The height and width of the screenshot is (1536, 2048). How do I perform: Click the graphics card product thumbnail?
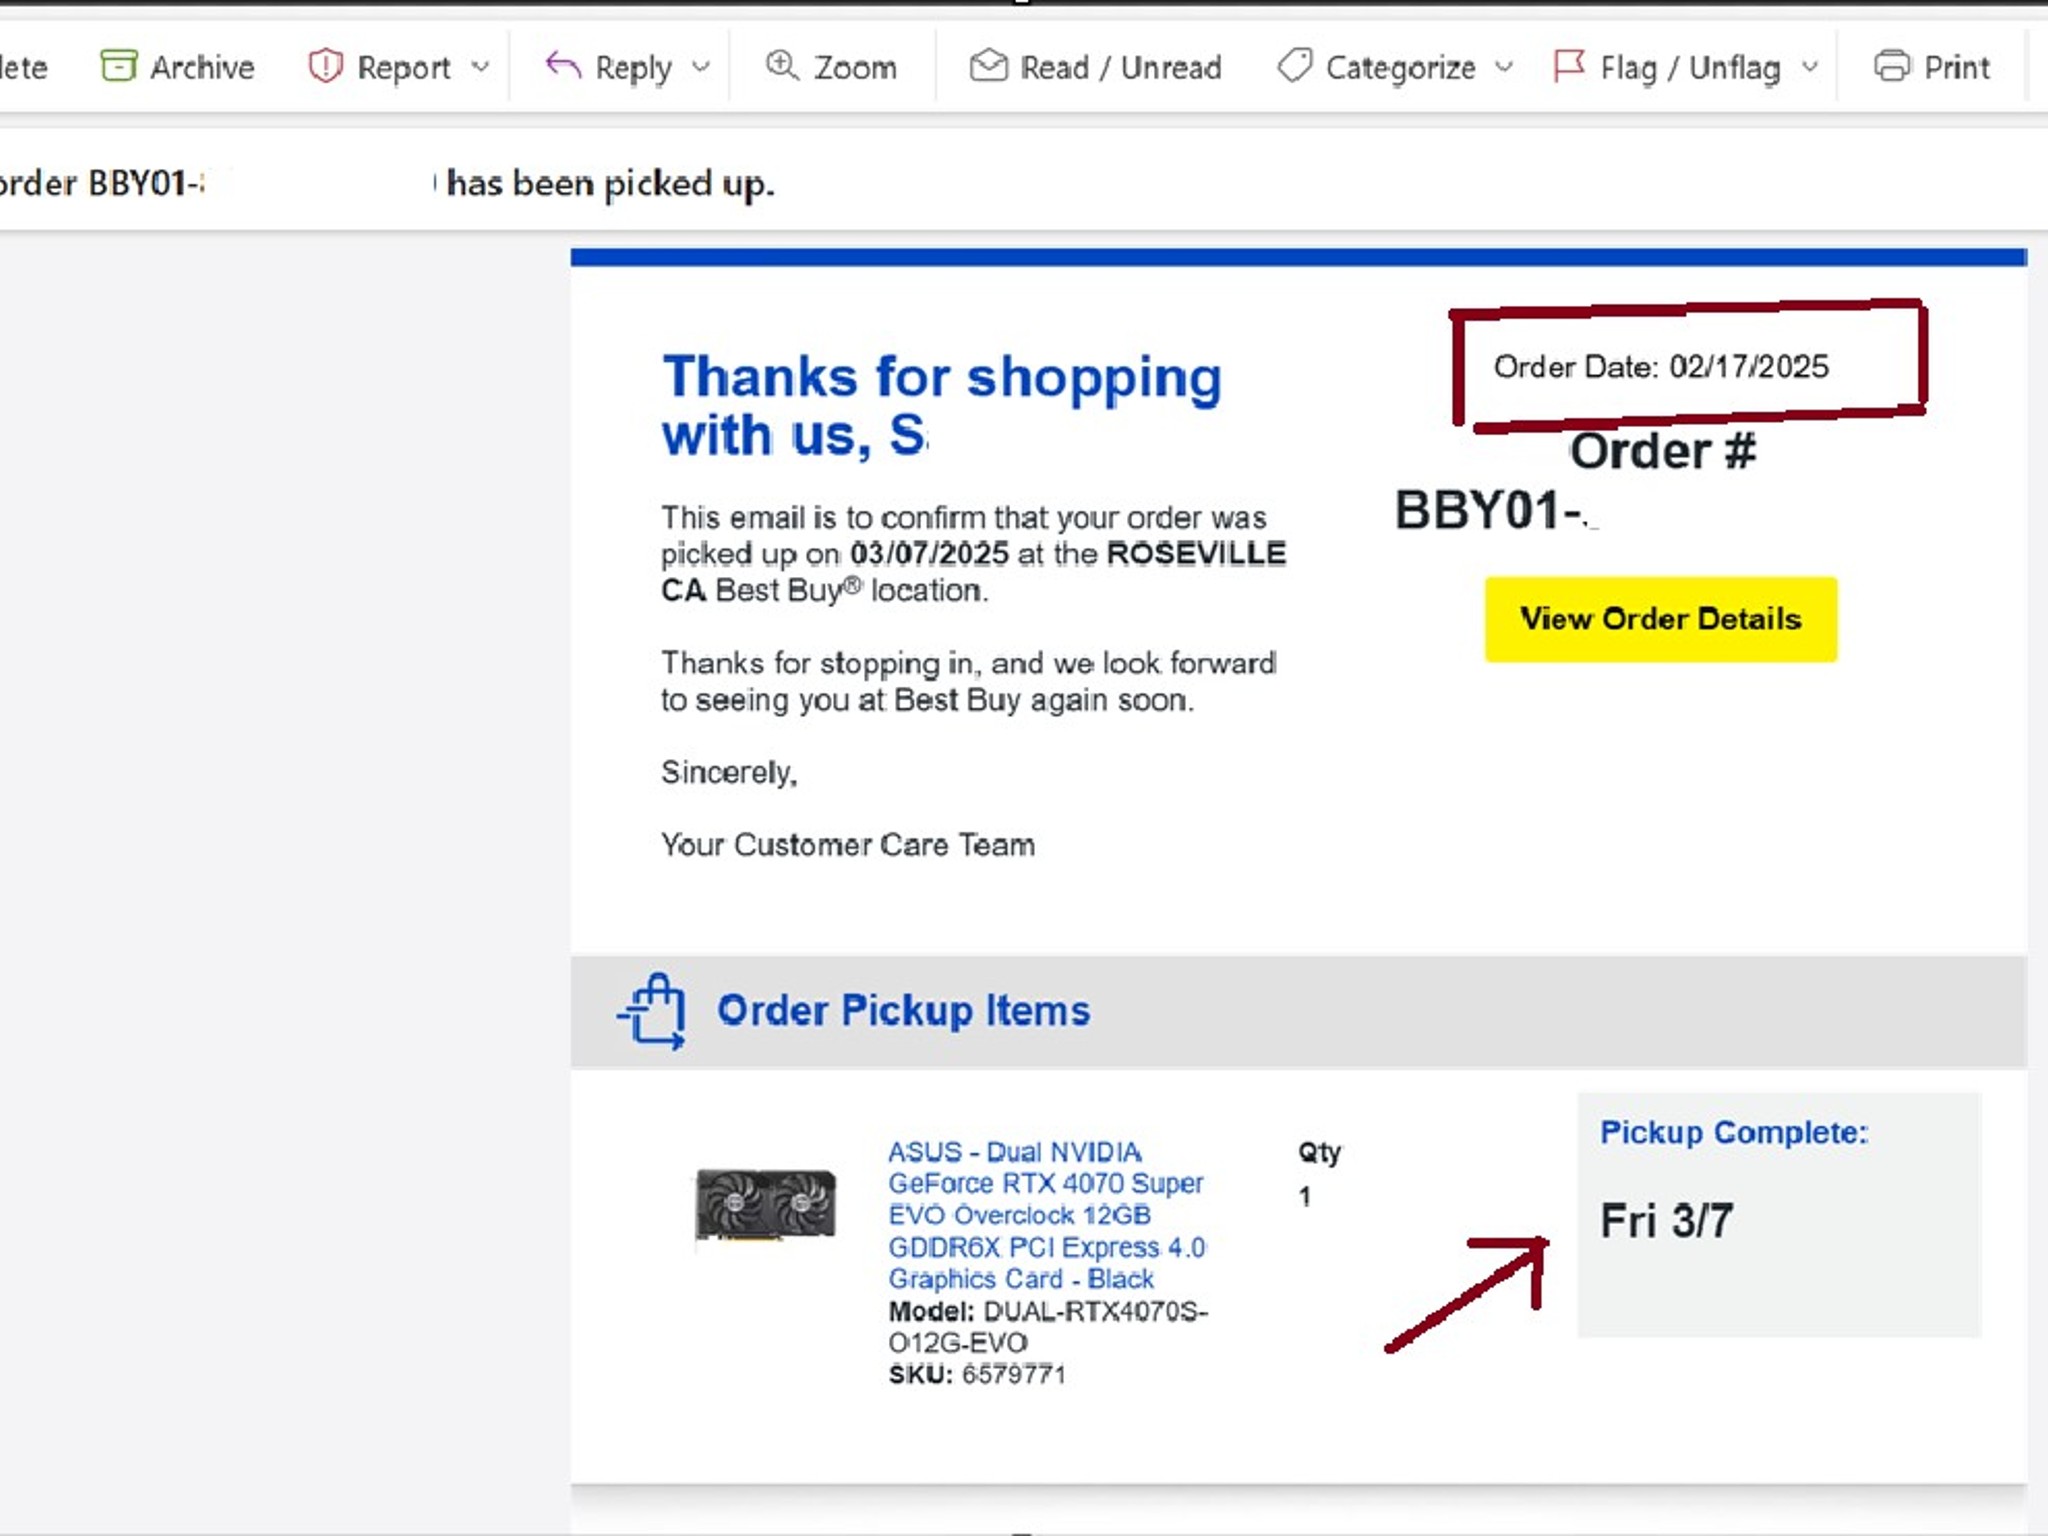pos(765,1205)
